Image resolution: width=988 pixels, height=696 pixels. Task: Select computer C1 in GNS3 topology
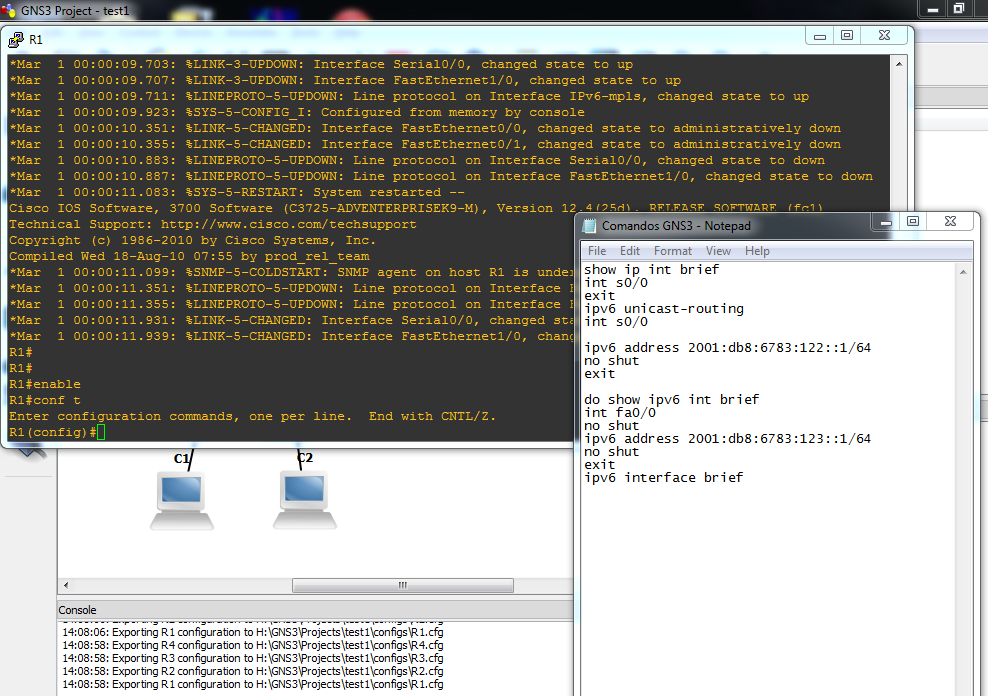click(181, 500)
